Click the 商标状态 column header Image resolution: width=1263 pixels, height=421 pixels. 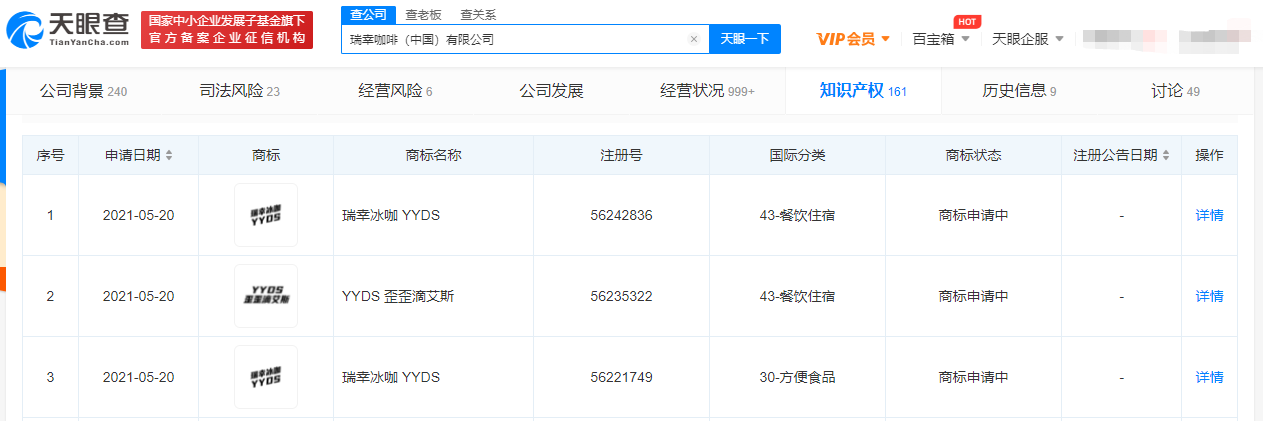tap(973, 156)
